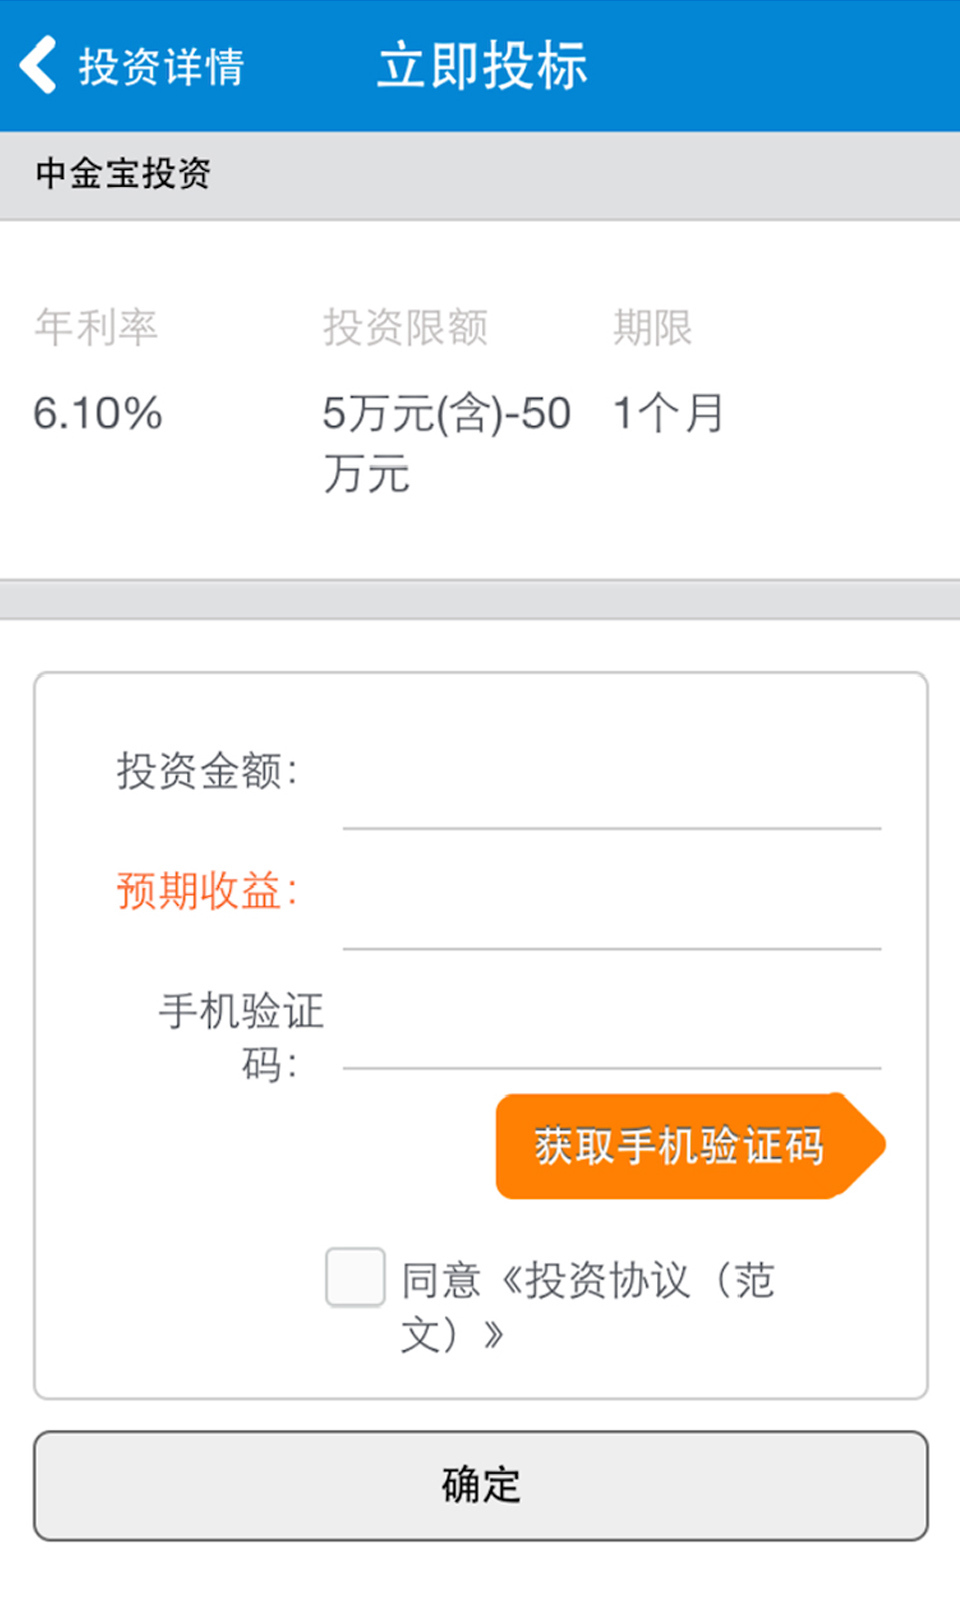
Task: Tap the back chevron icon
Action: [38, 66]
